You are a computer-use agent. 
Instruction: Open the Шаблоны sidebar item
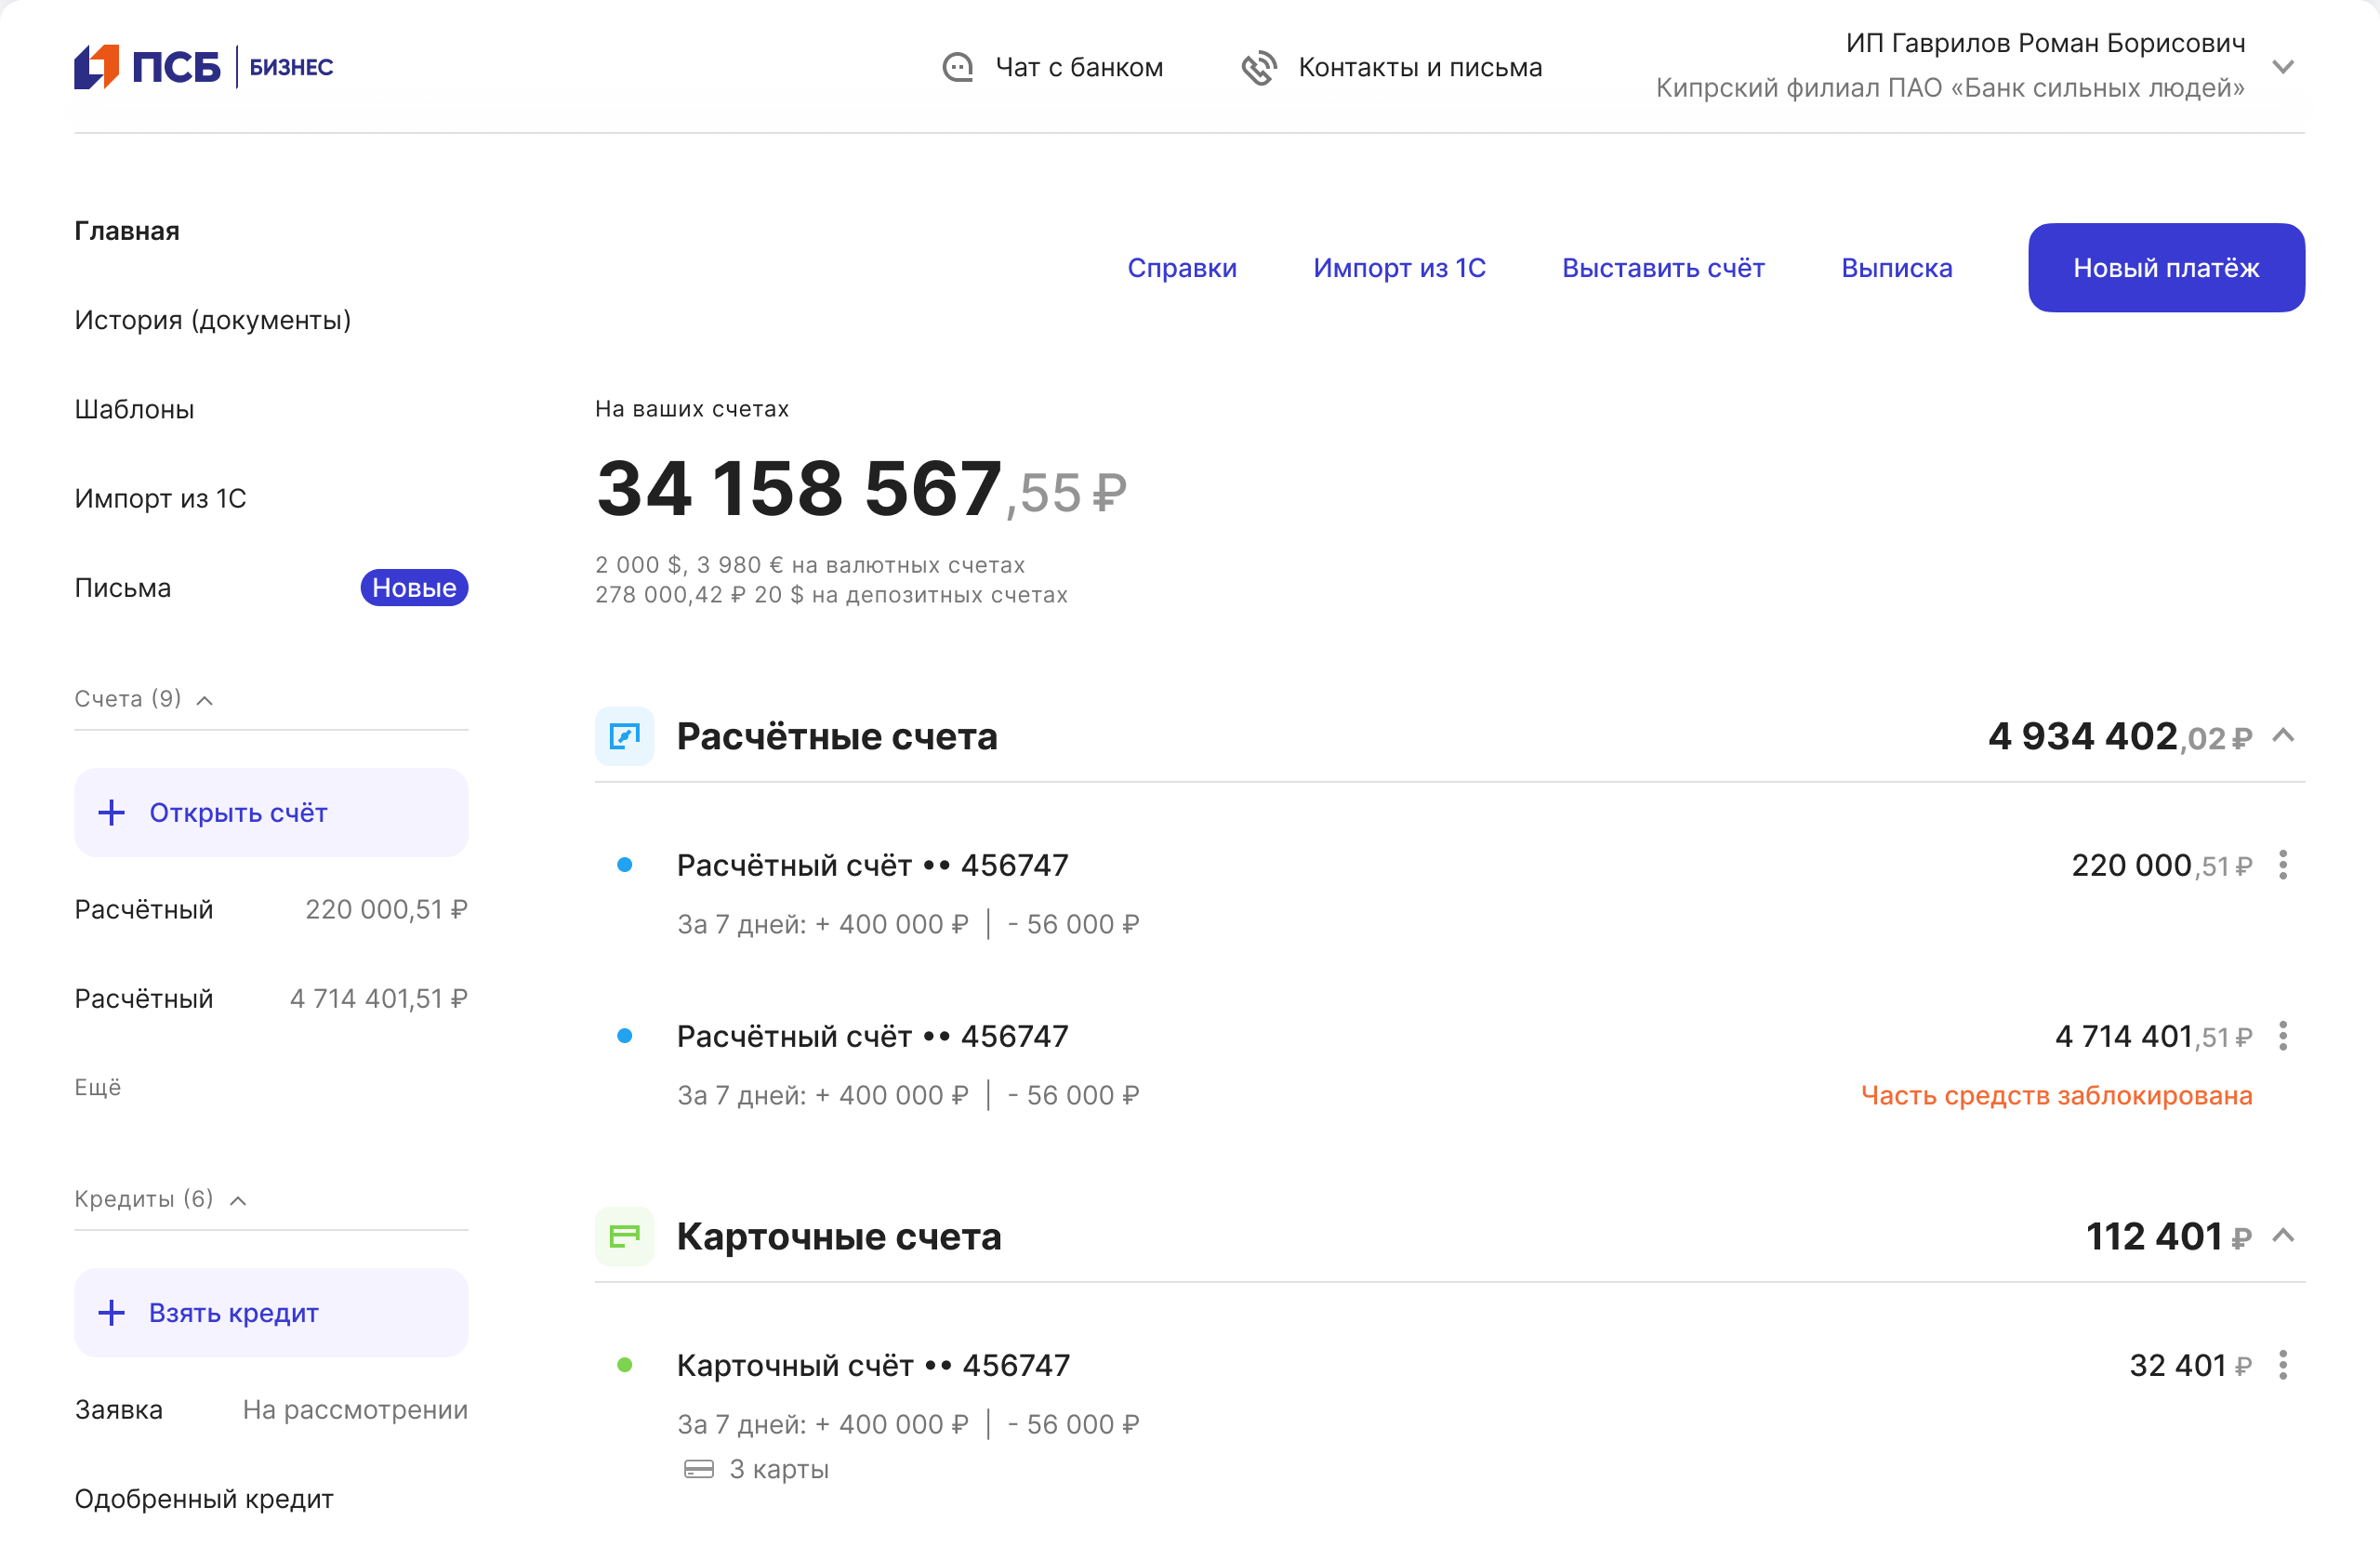(x=134, y=409)
